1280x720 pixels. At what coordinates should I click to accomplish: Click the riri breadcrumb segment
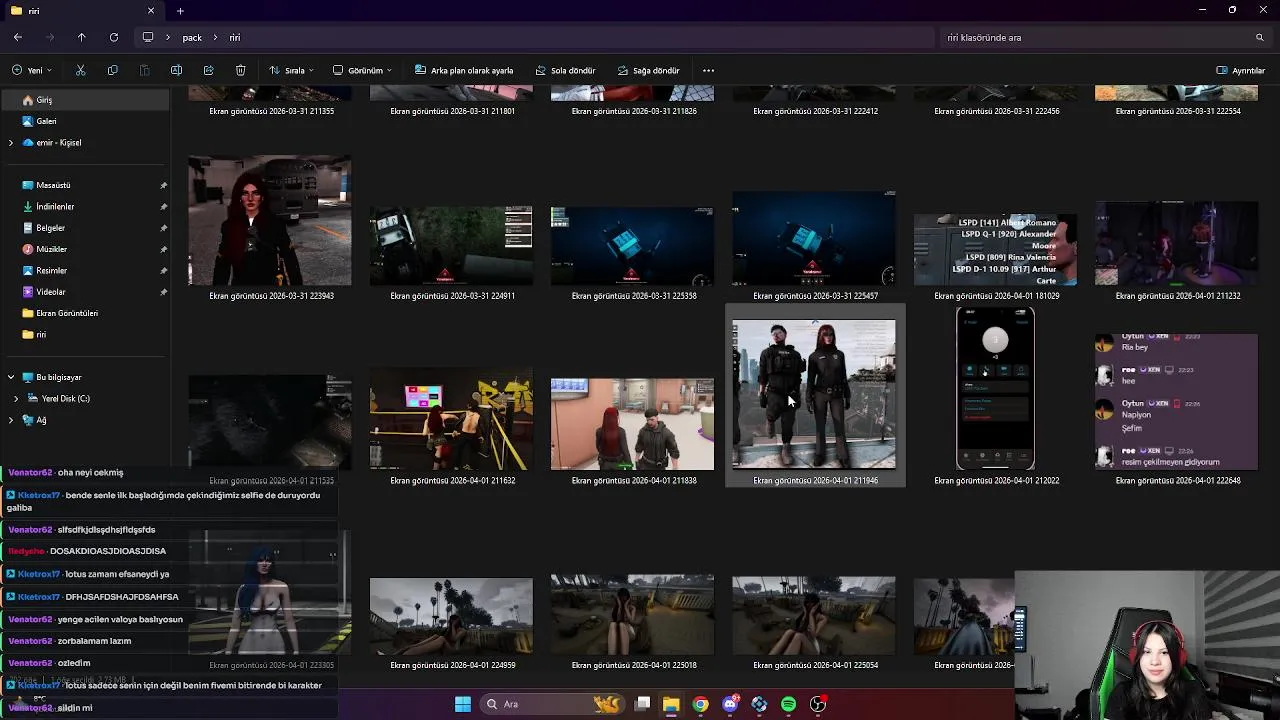pos(235,37)
